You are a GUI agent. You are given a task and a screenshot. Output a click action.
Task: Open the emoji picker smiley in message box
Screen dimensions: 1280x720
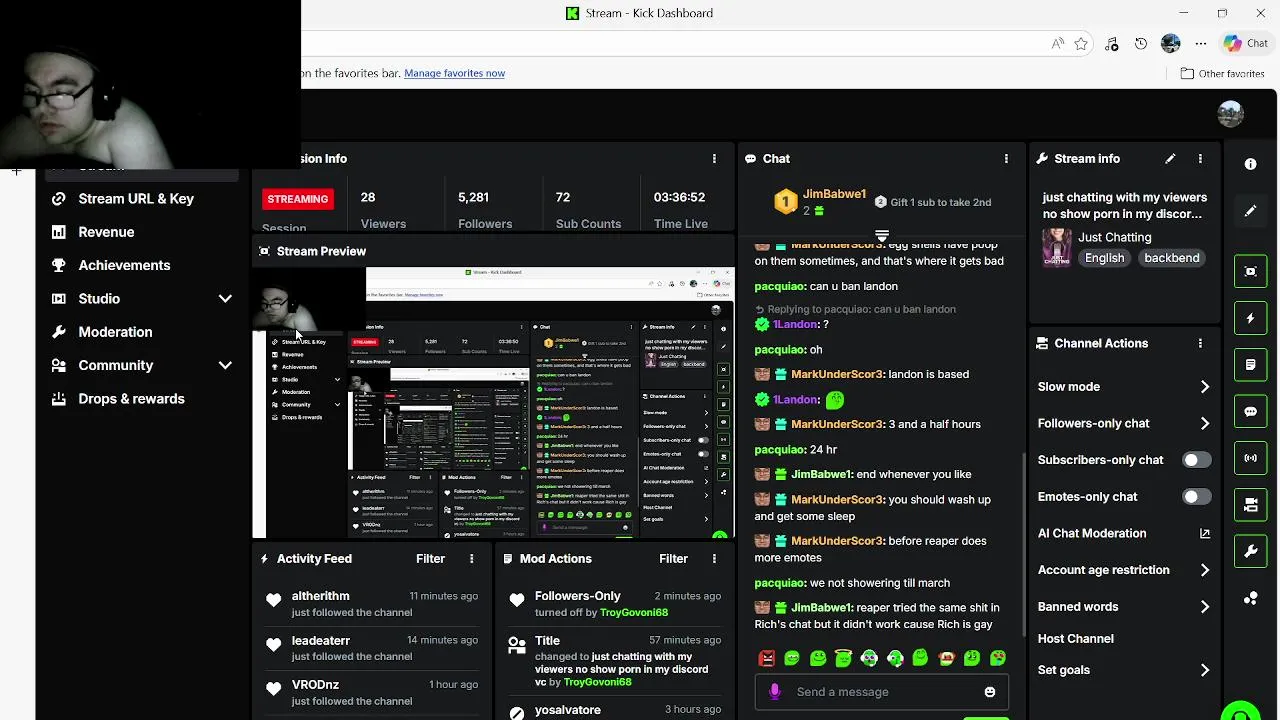click(990, 692)
